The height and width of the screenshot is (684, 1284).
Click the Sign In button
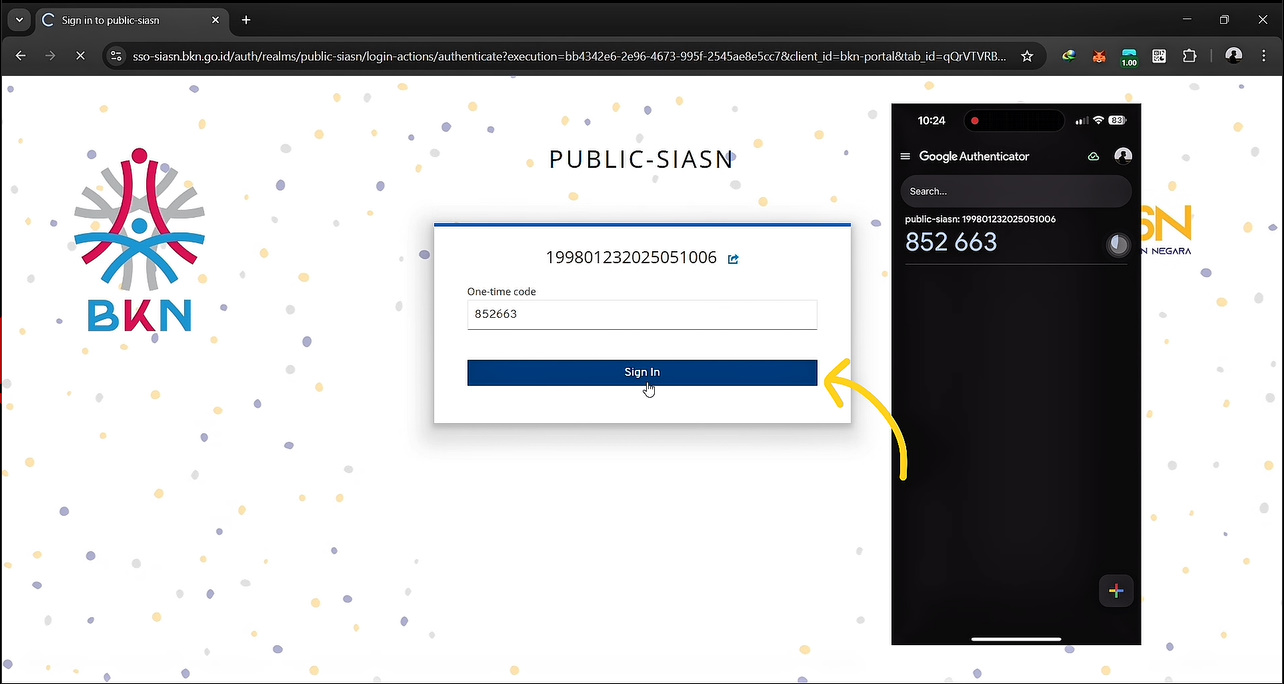click(642, 372)
